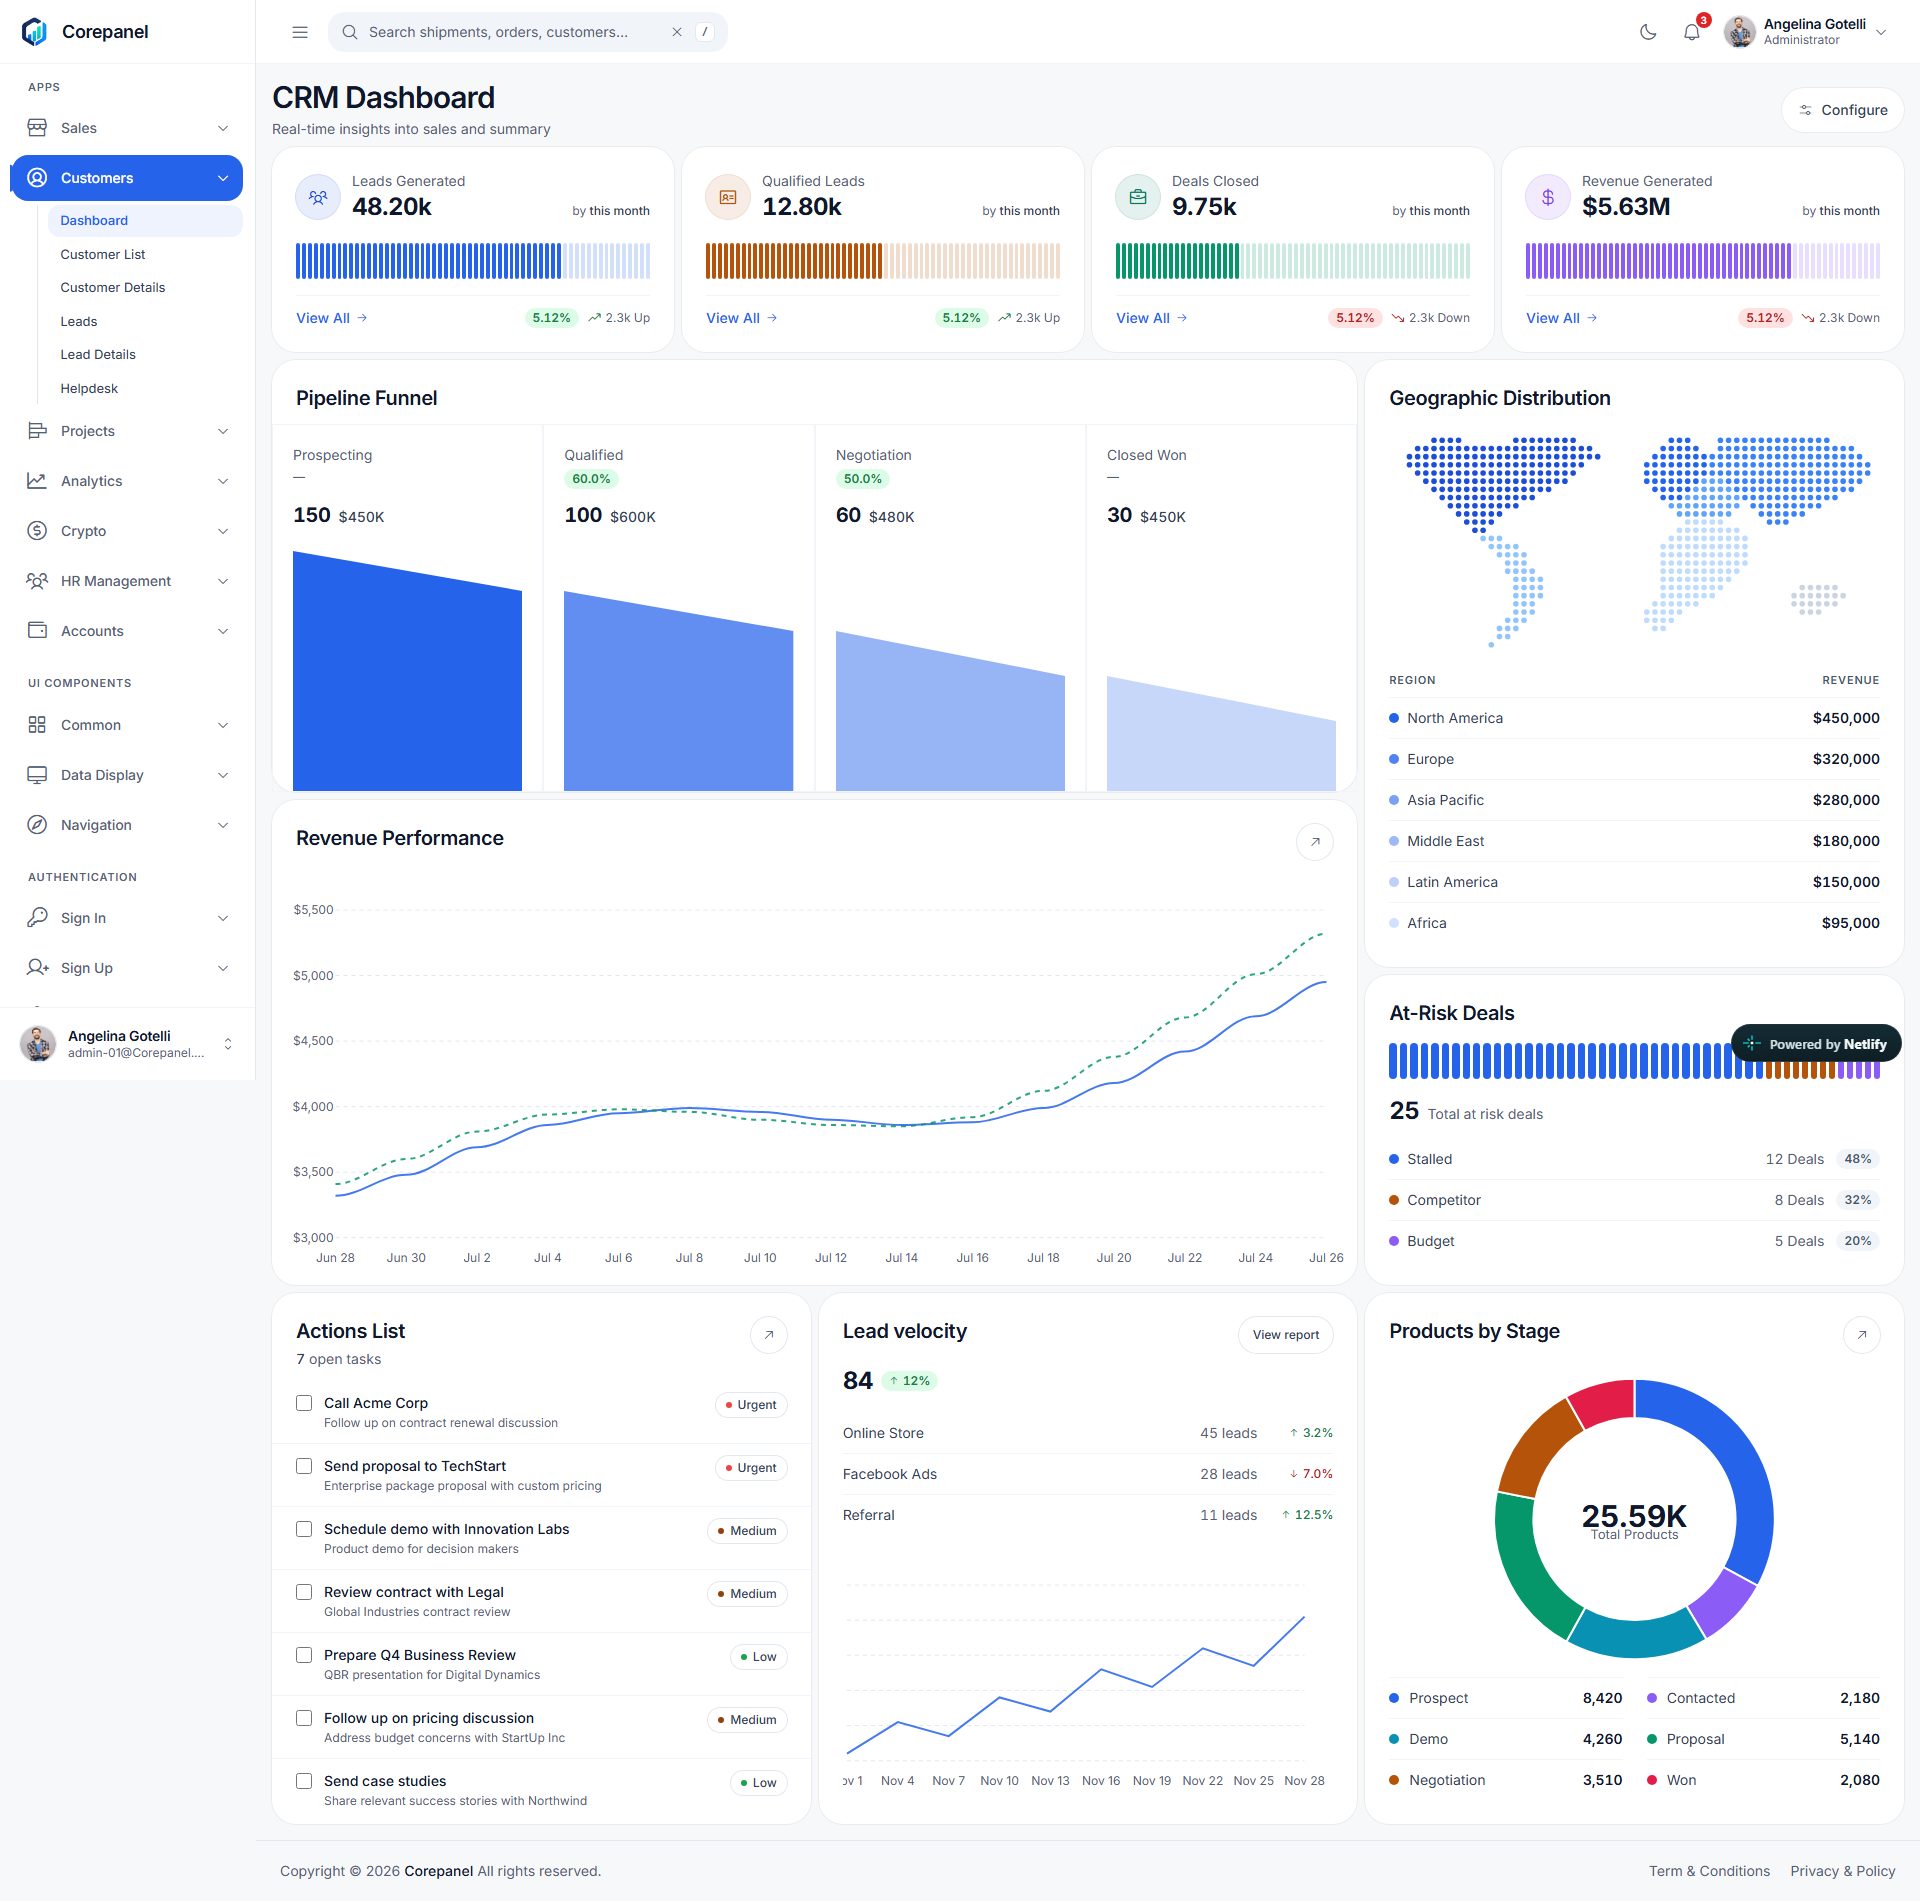Switch to dark mode with moon icon
Screen dimensions: 1920x1901
tap(1648, 32)
